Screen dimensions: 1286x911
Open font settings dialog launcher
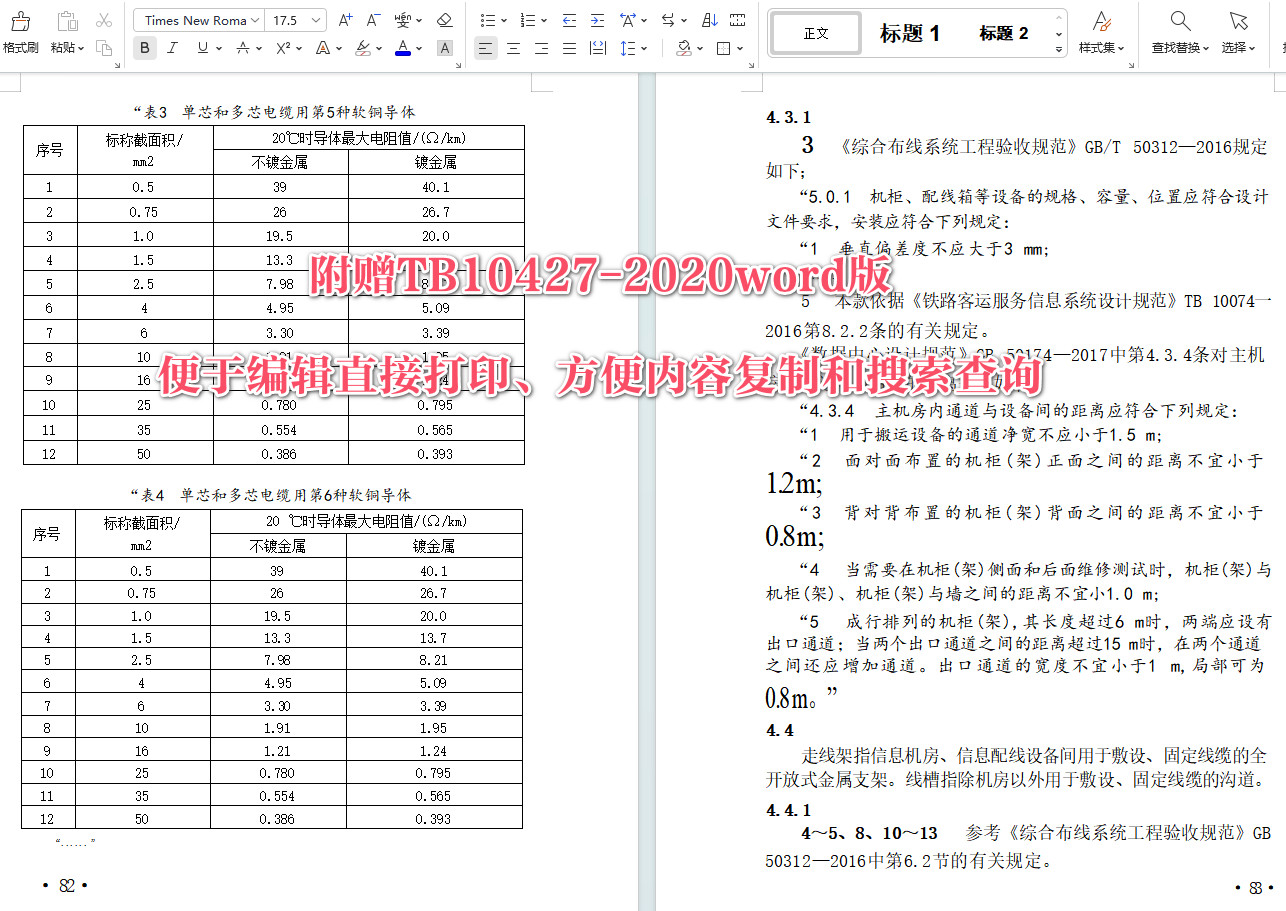click(x=457, y=66)
